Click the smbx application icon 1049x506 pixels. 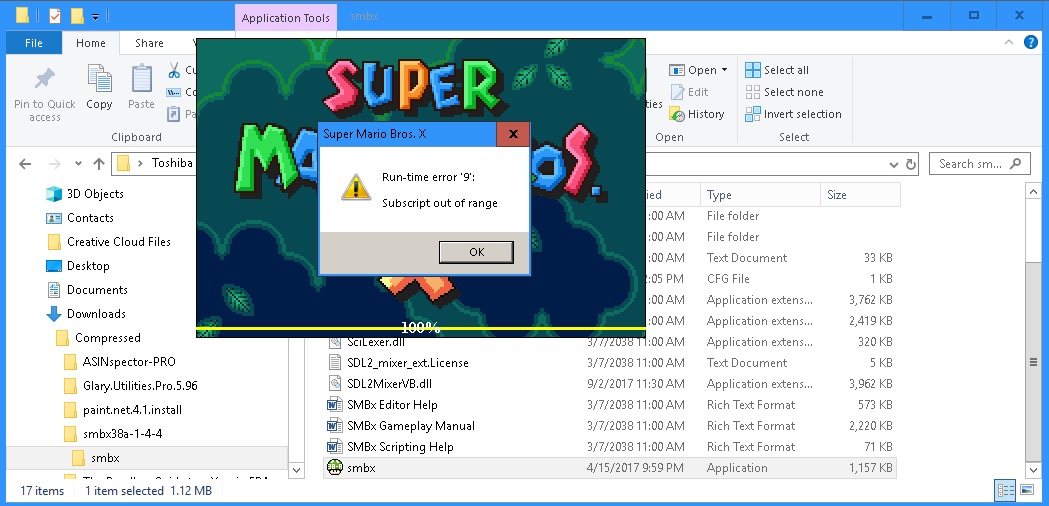334,467
